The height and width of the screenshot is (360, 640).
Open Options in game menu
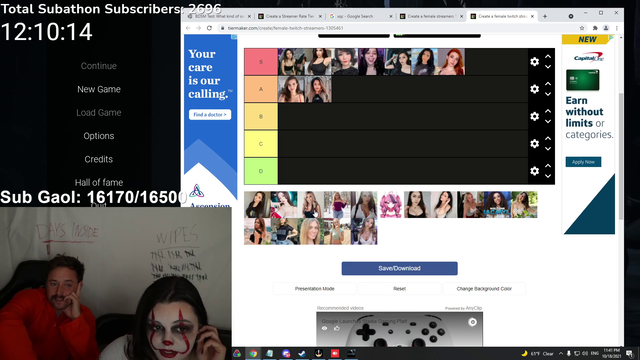pyautogui.click(x=99, y=136)
